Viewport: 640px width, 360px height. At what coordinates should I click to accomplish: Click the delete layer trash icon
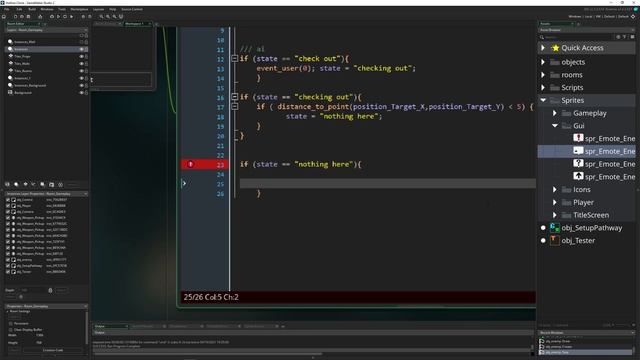(60, 184)
